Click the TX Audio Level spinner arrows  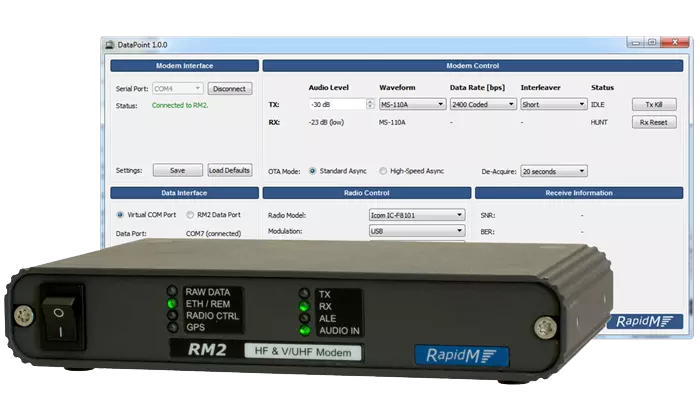coord(371,104)
